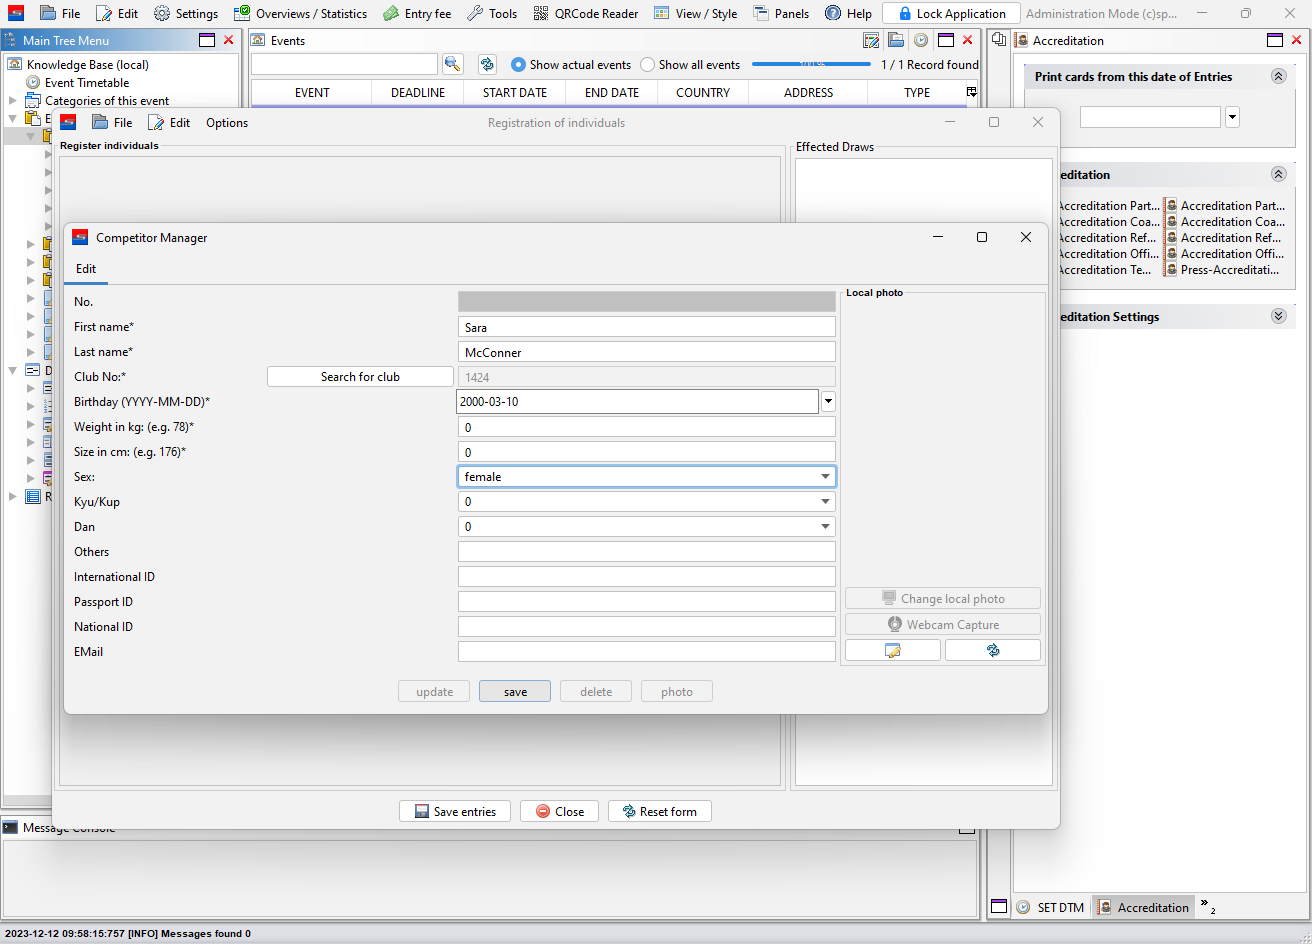Image resolution: width=1312 pixels, height=945 pixels.
Task: Click the Search for club button
Action: [360, 377]
